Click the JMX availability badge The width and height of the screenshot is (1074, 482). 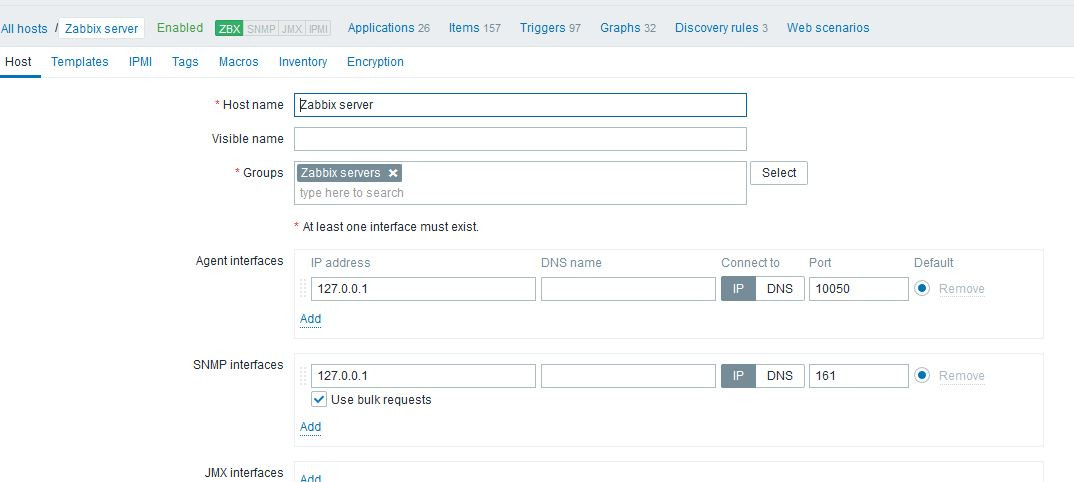pyautogui.click(x=293, y=28)
